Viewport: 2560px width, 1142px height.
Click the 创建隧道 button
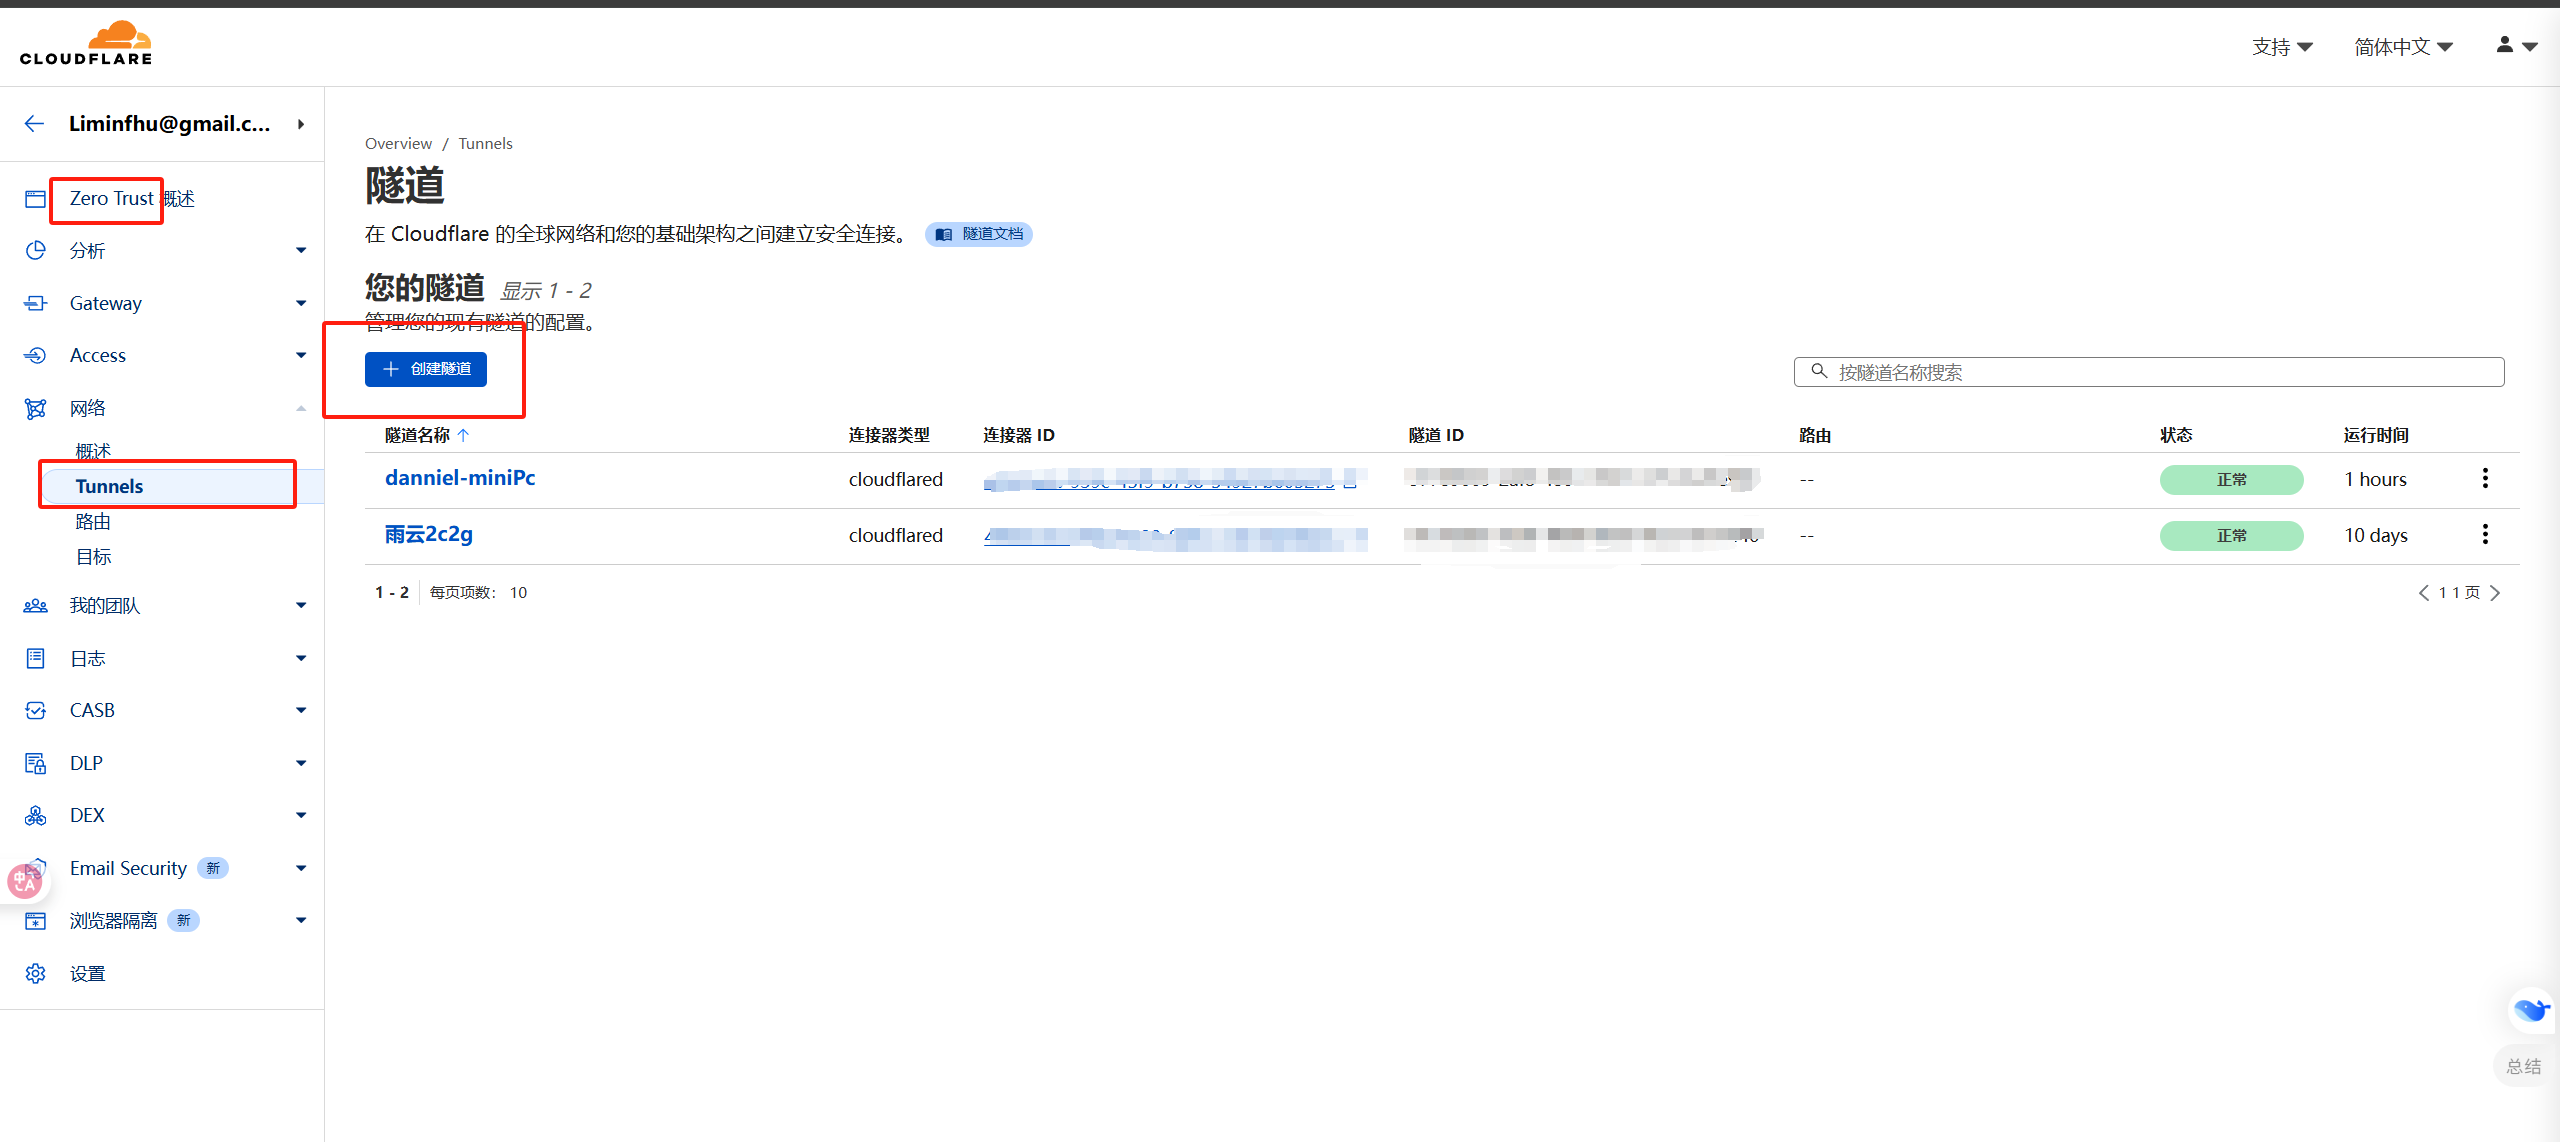tap(426, 369)
